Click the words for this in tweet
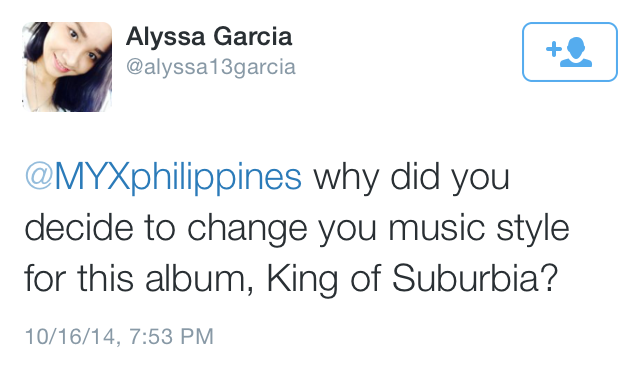 click(x=79, y=279)
